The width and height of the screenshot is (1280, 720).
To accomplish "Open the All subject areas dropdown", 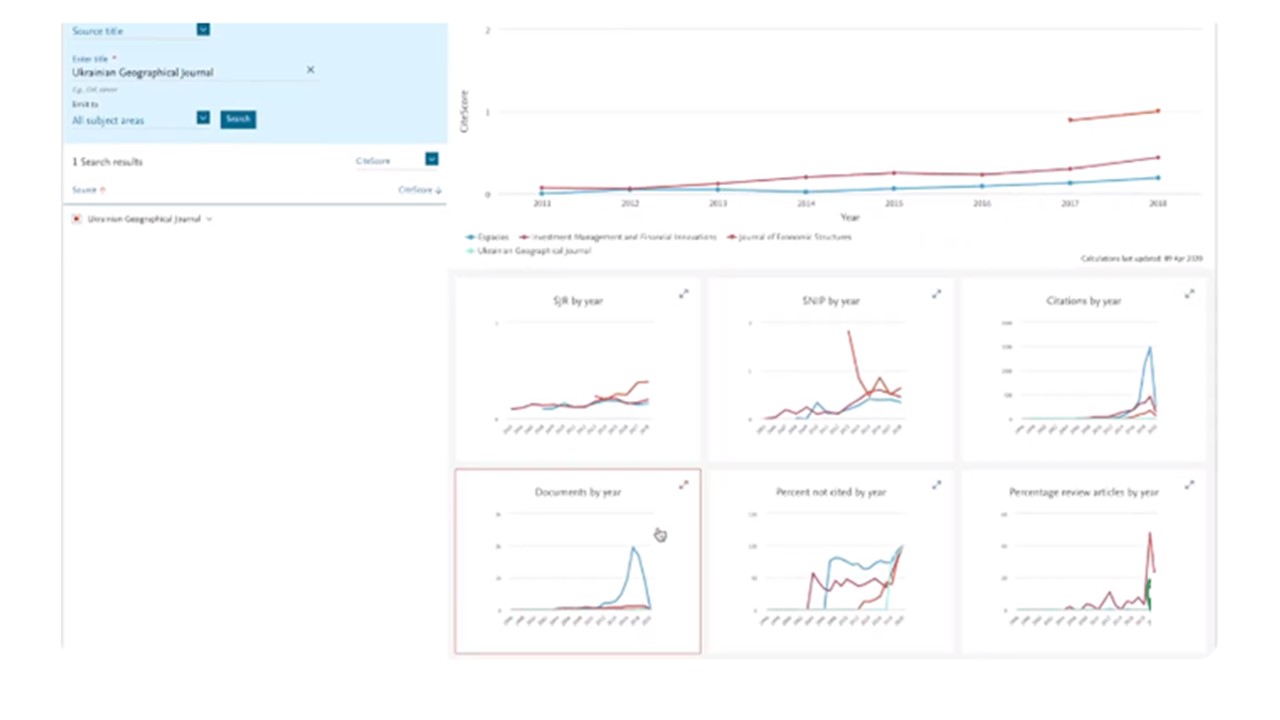I will point(203,118).
